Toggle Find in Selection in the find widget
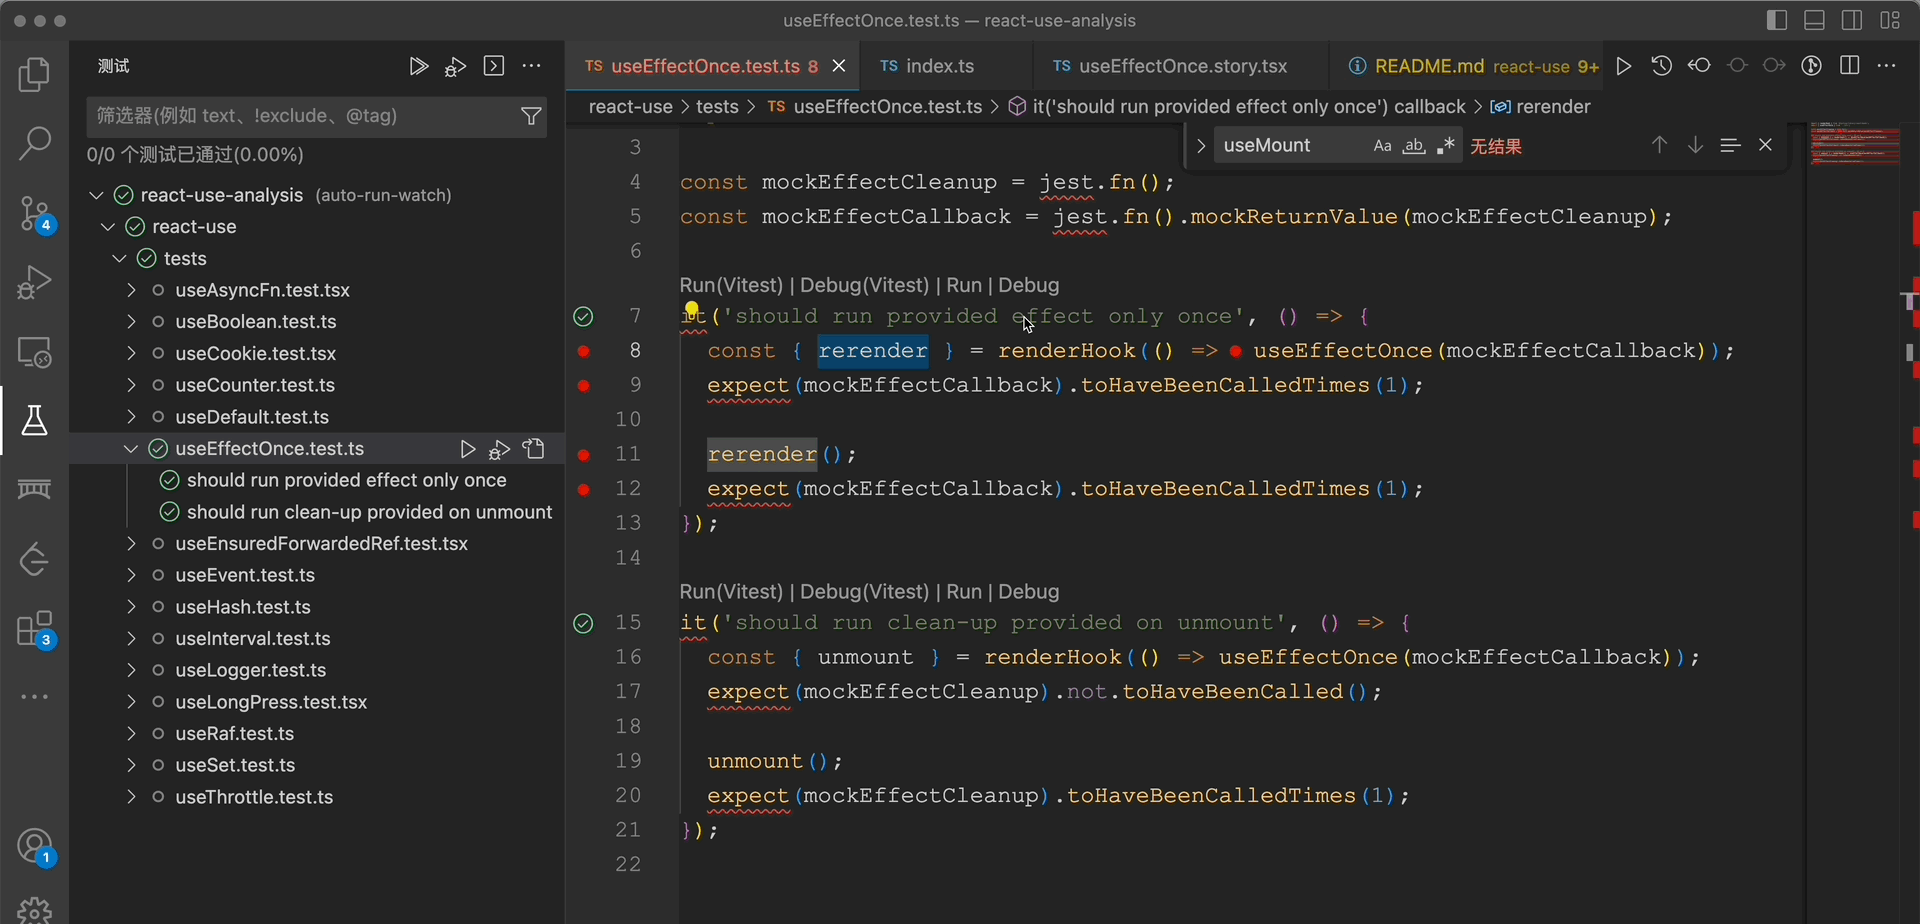Image resolution: width=1920 pixels, height=924 pixels. point(1730,146)
